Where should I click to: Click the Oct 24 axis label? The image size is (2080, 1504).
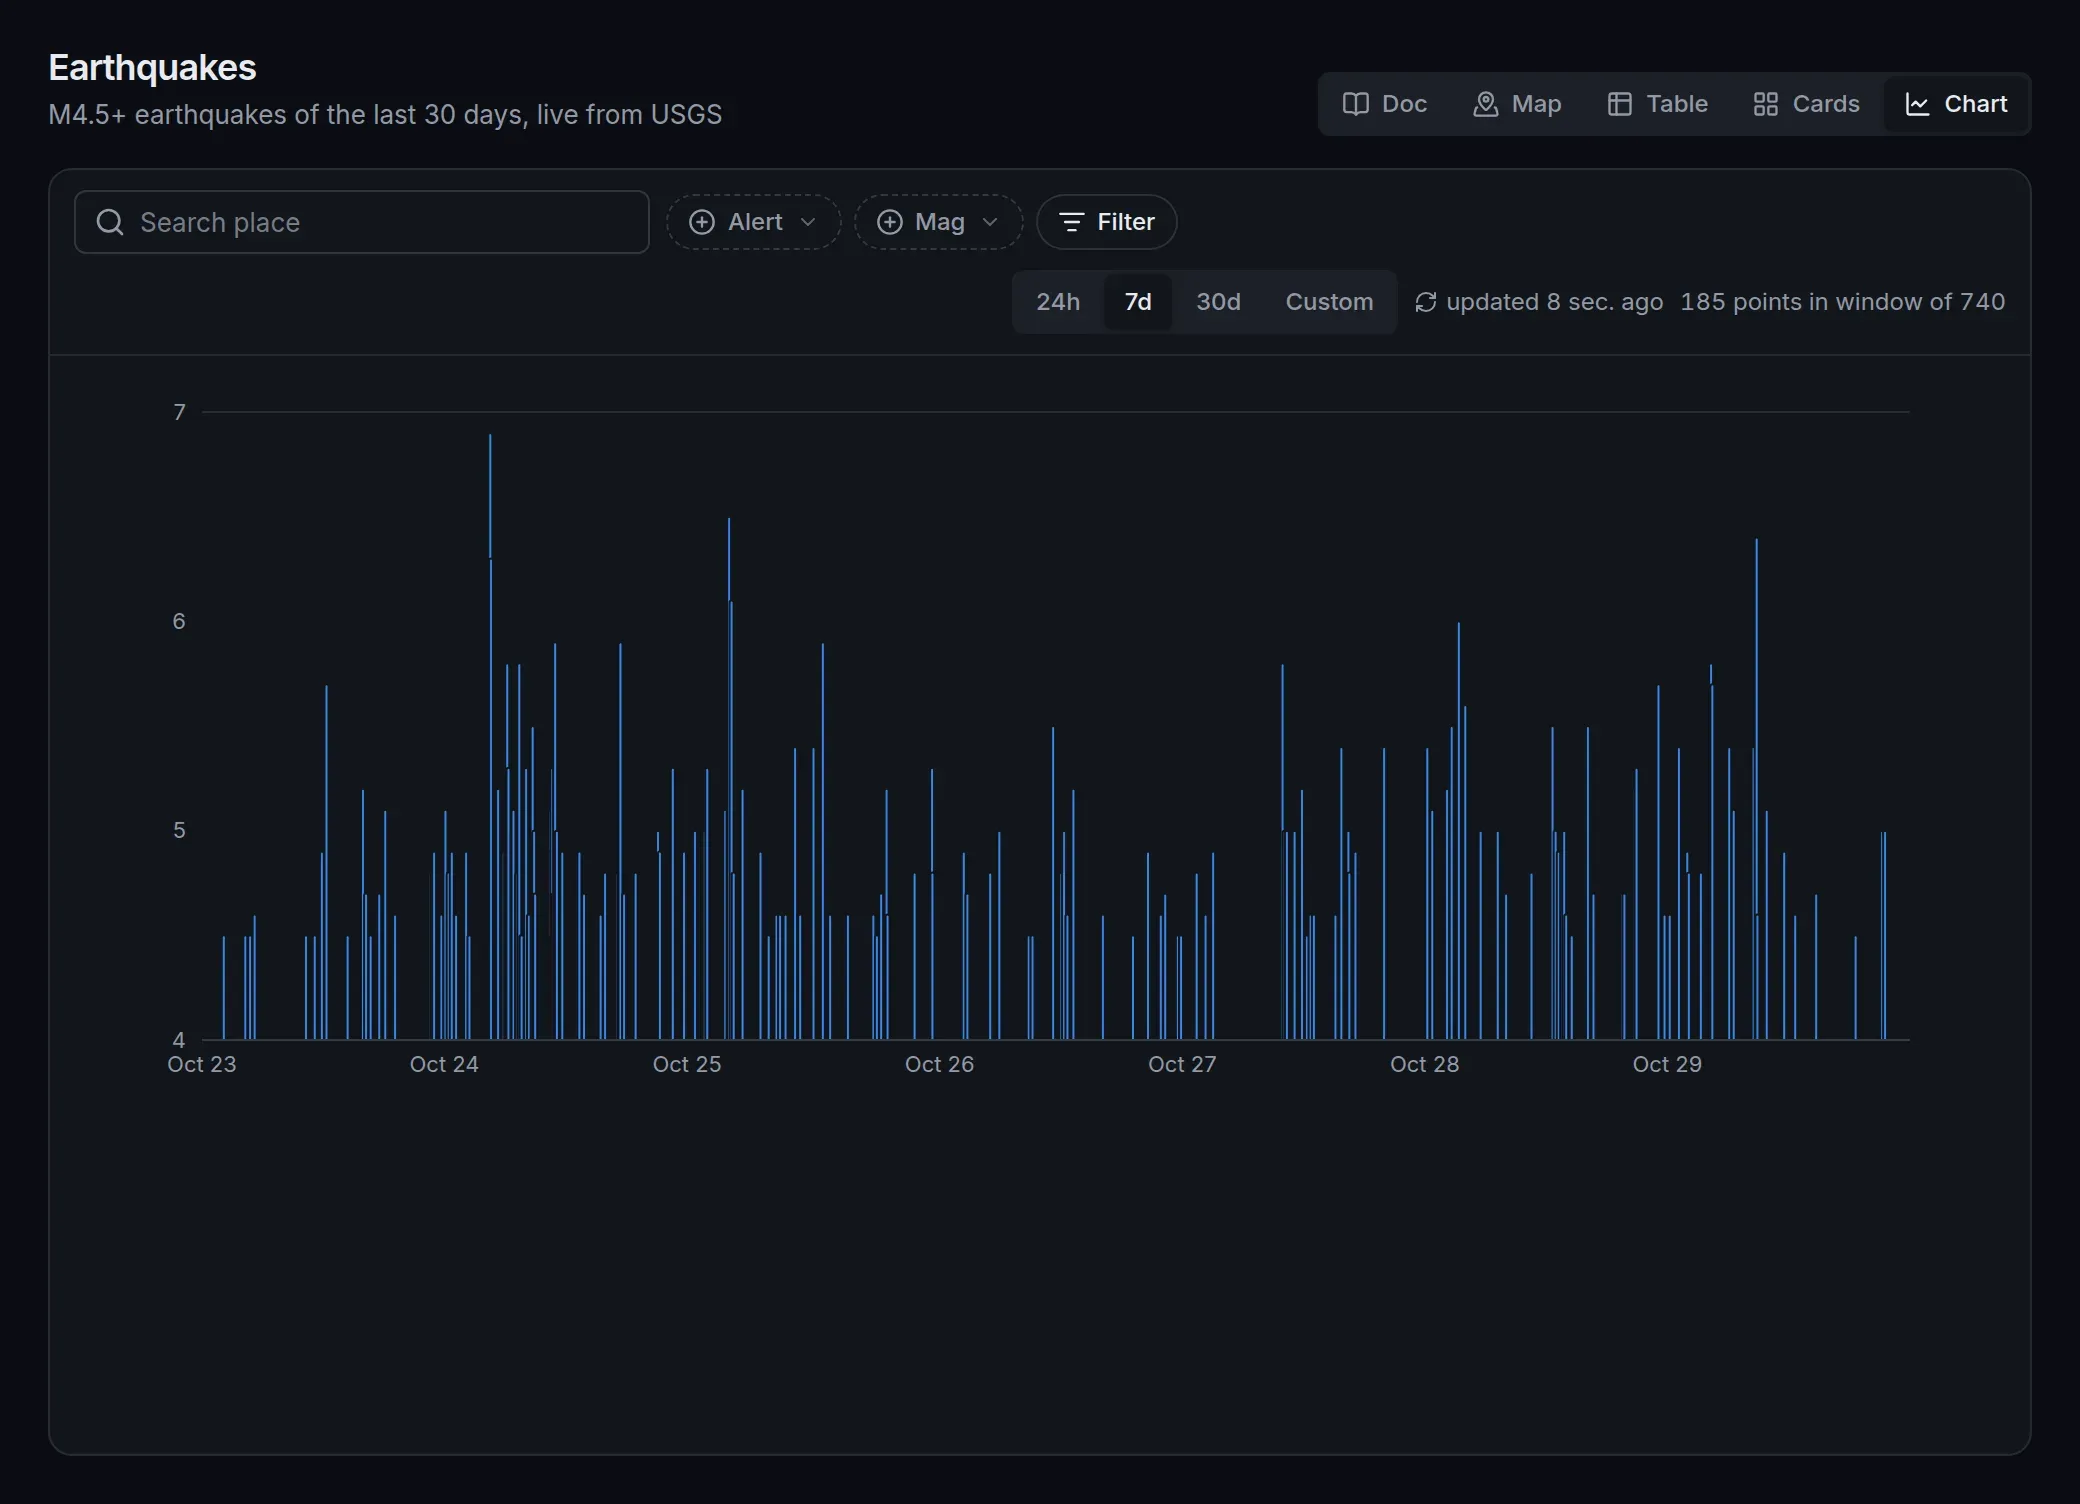coord(444,1064)
